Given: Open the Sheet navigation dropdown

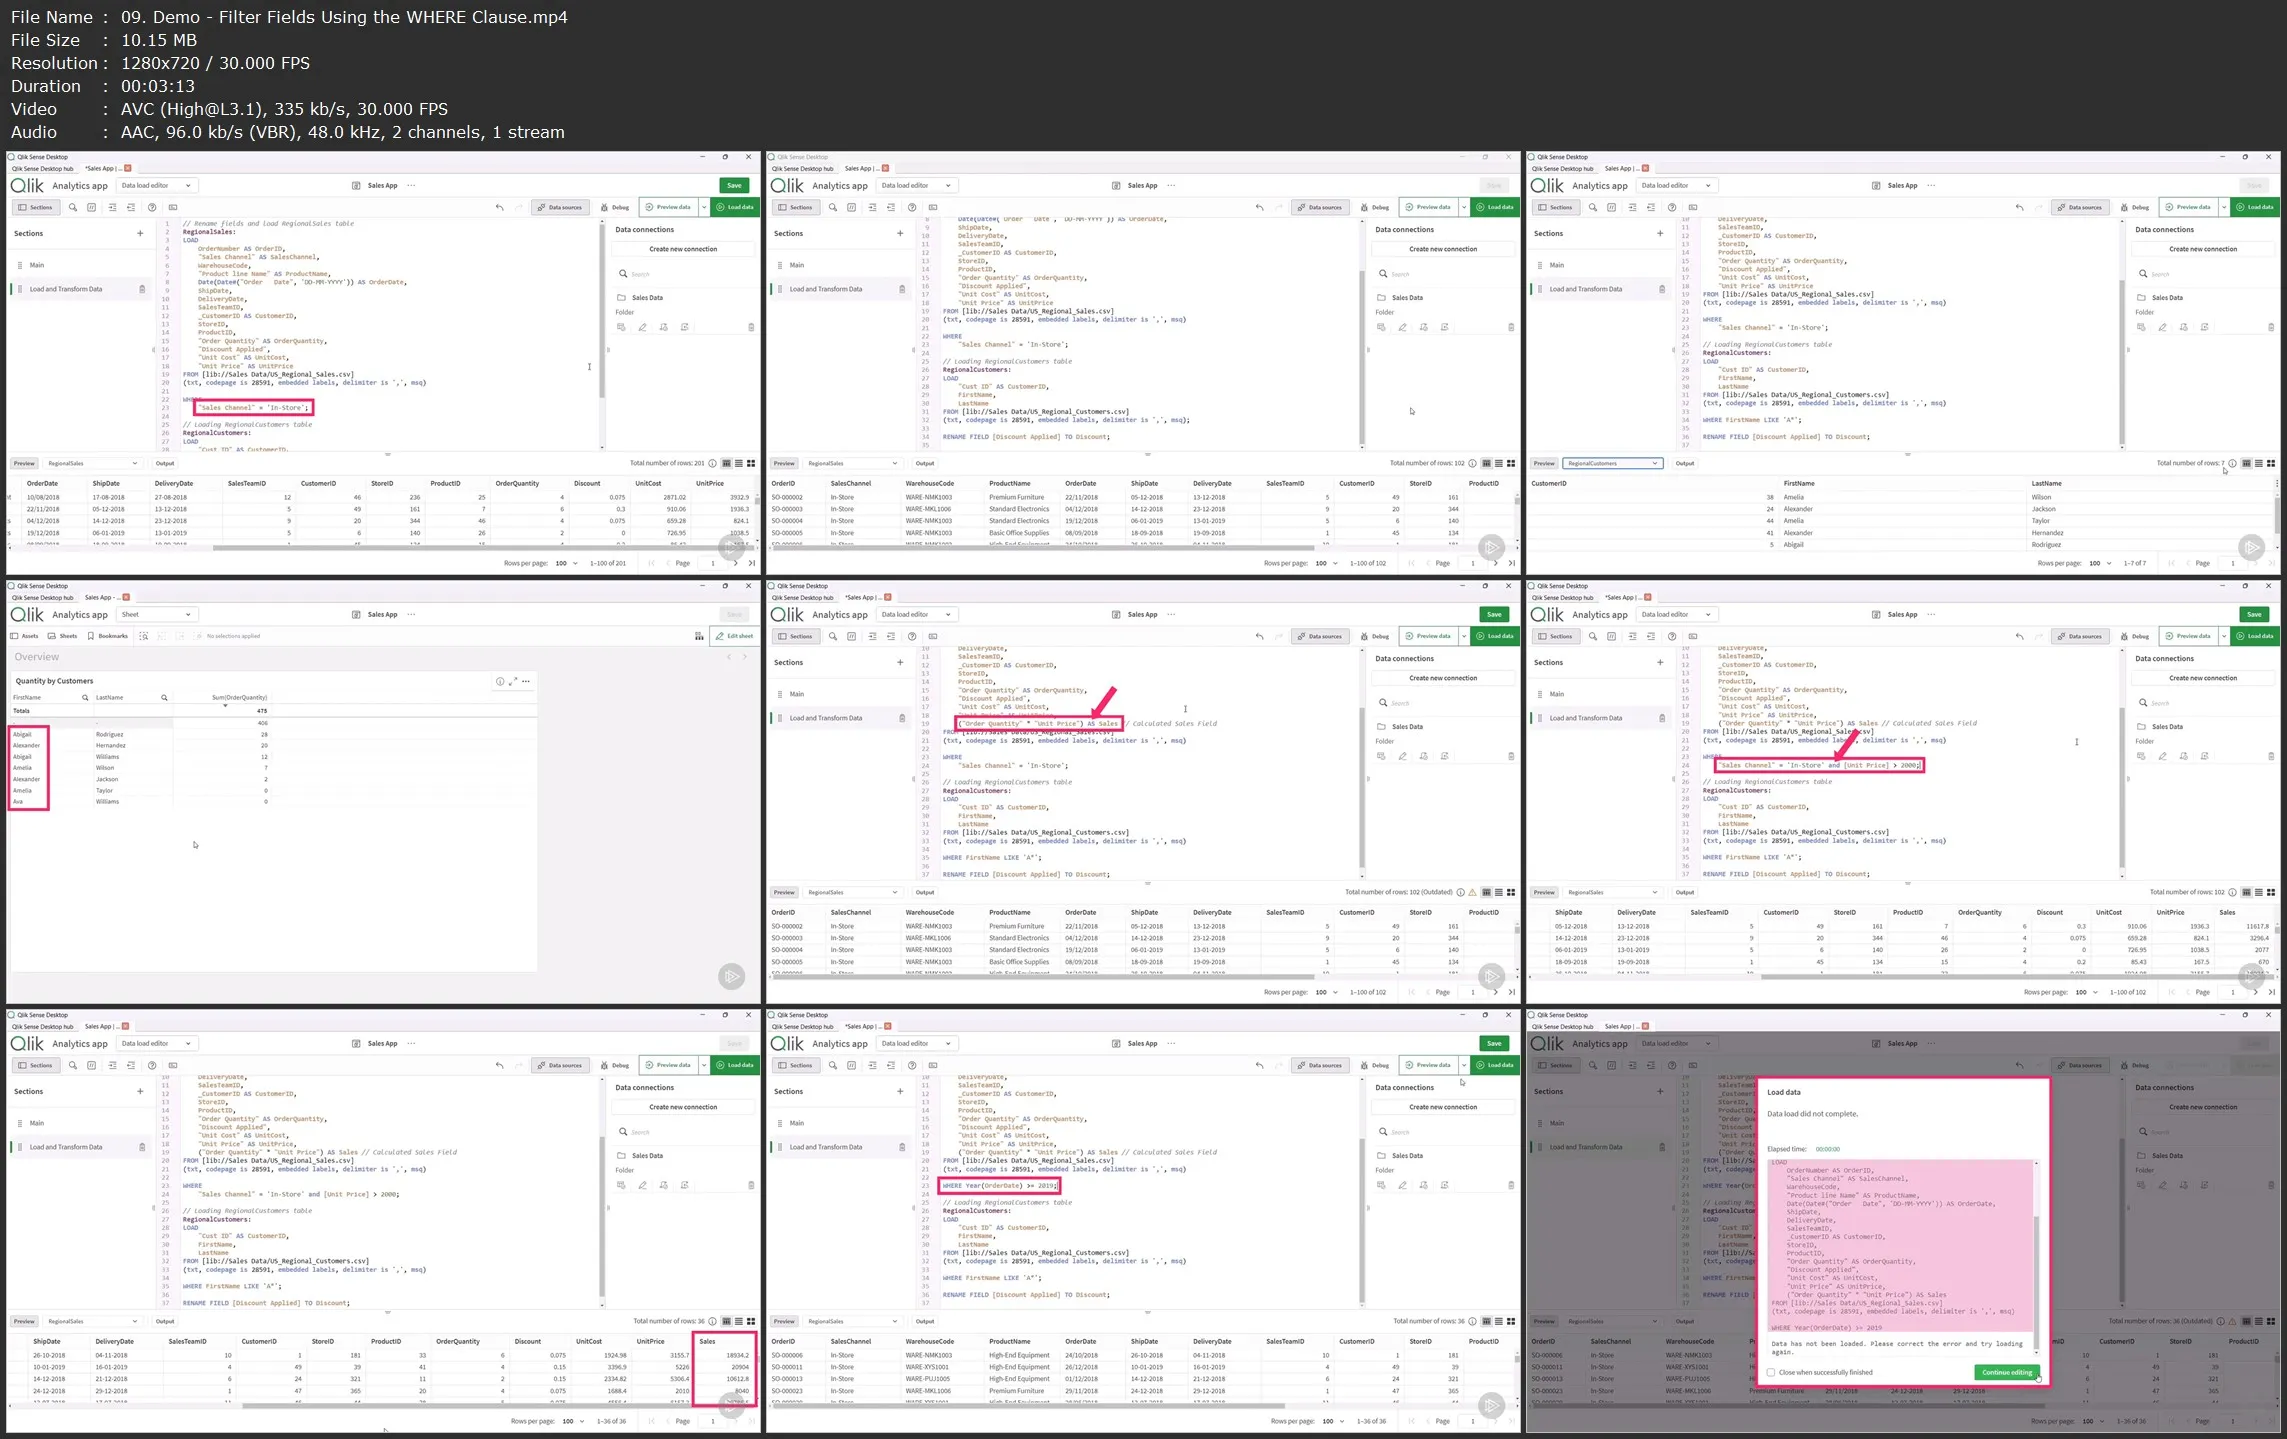Looking at the screenshot, I should tap(156, 614).
